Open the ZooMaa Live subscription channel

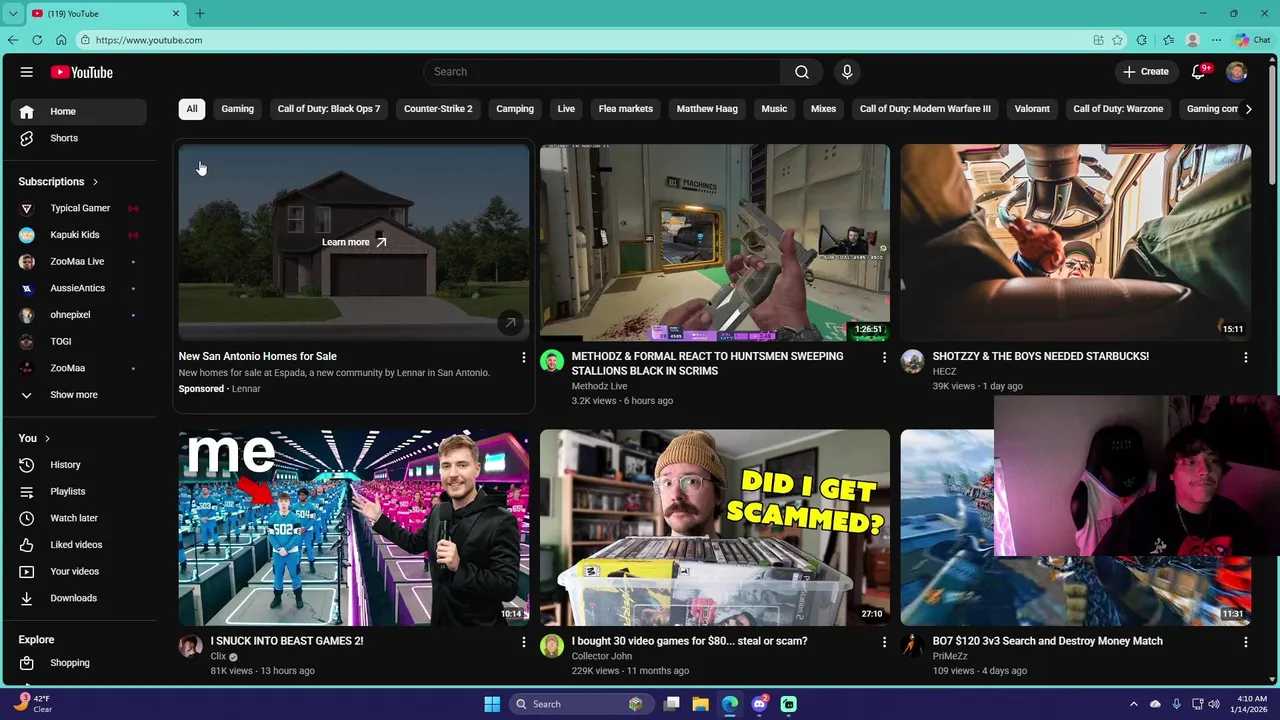[79, 261]
